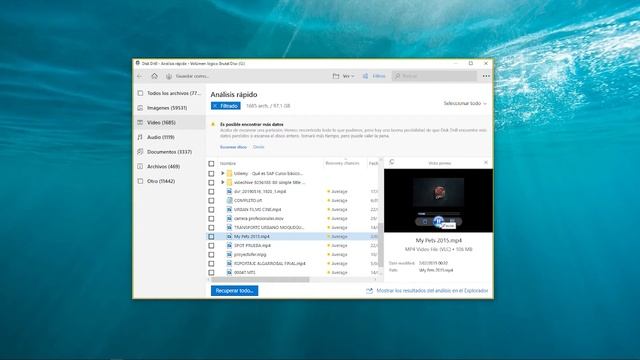Go back with the arrow icon
Image resolution: width=640 pixels, height=360 pixels.
[140, 76]
